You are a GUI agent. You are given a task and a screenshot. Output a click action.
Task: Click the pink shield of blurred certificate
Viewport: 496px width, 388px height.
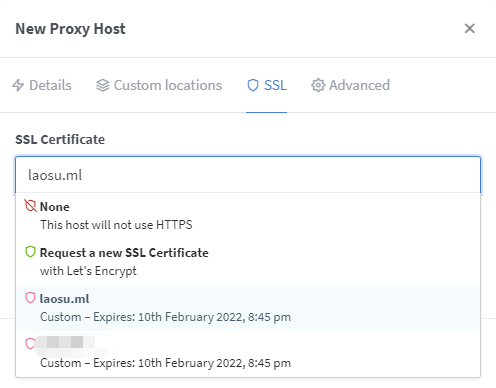(x=30, y=344)
